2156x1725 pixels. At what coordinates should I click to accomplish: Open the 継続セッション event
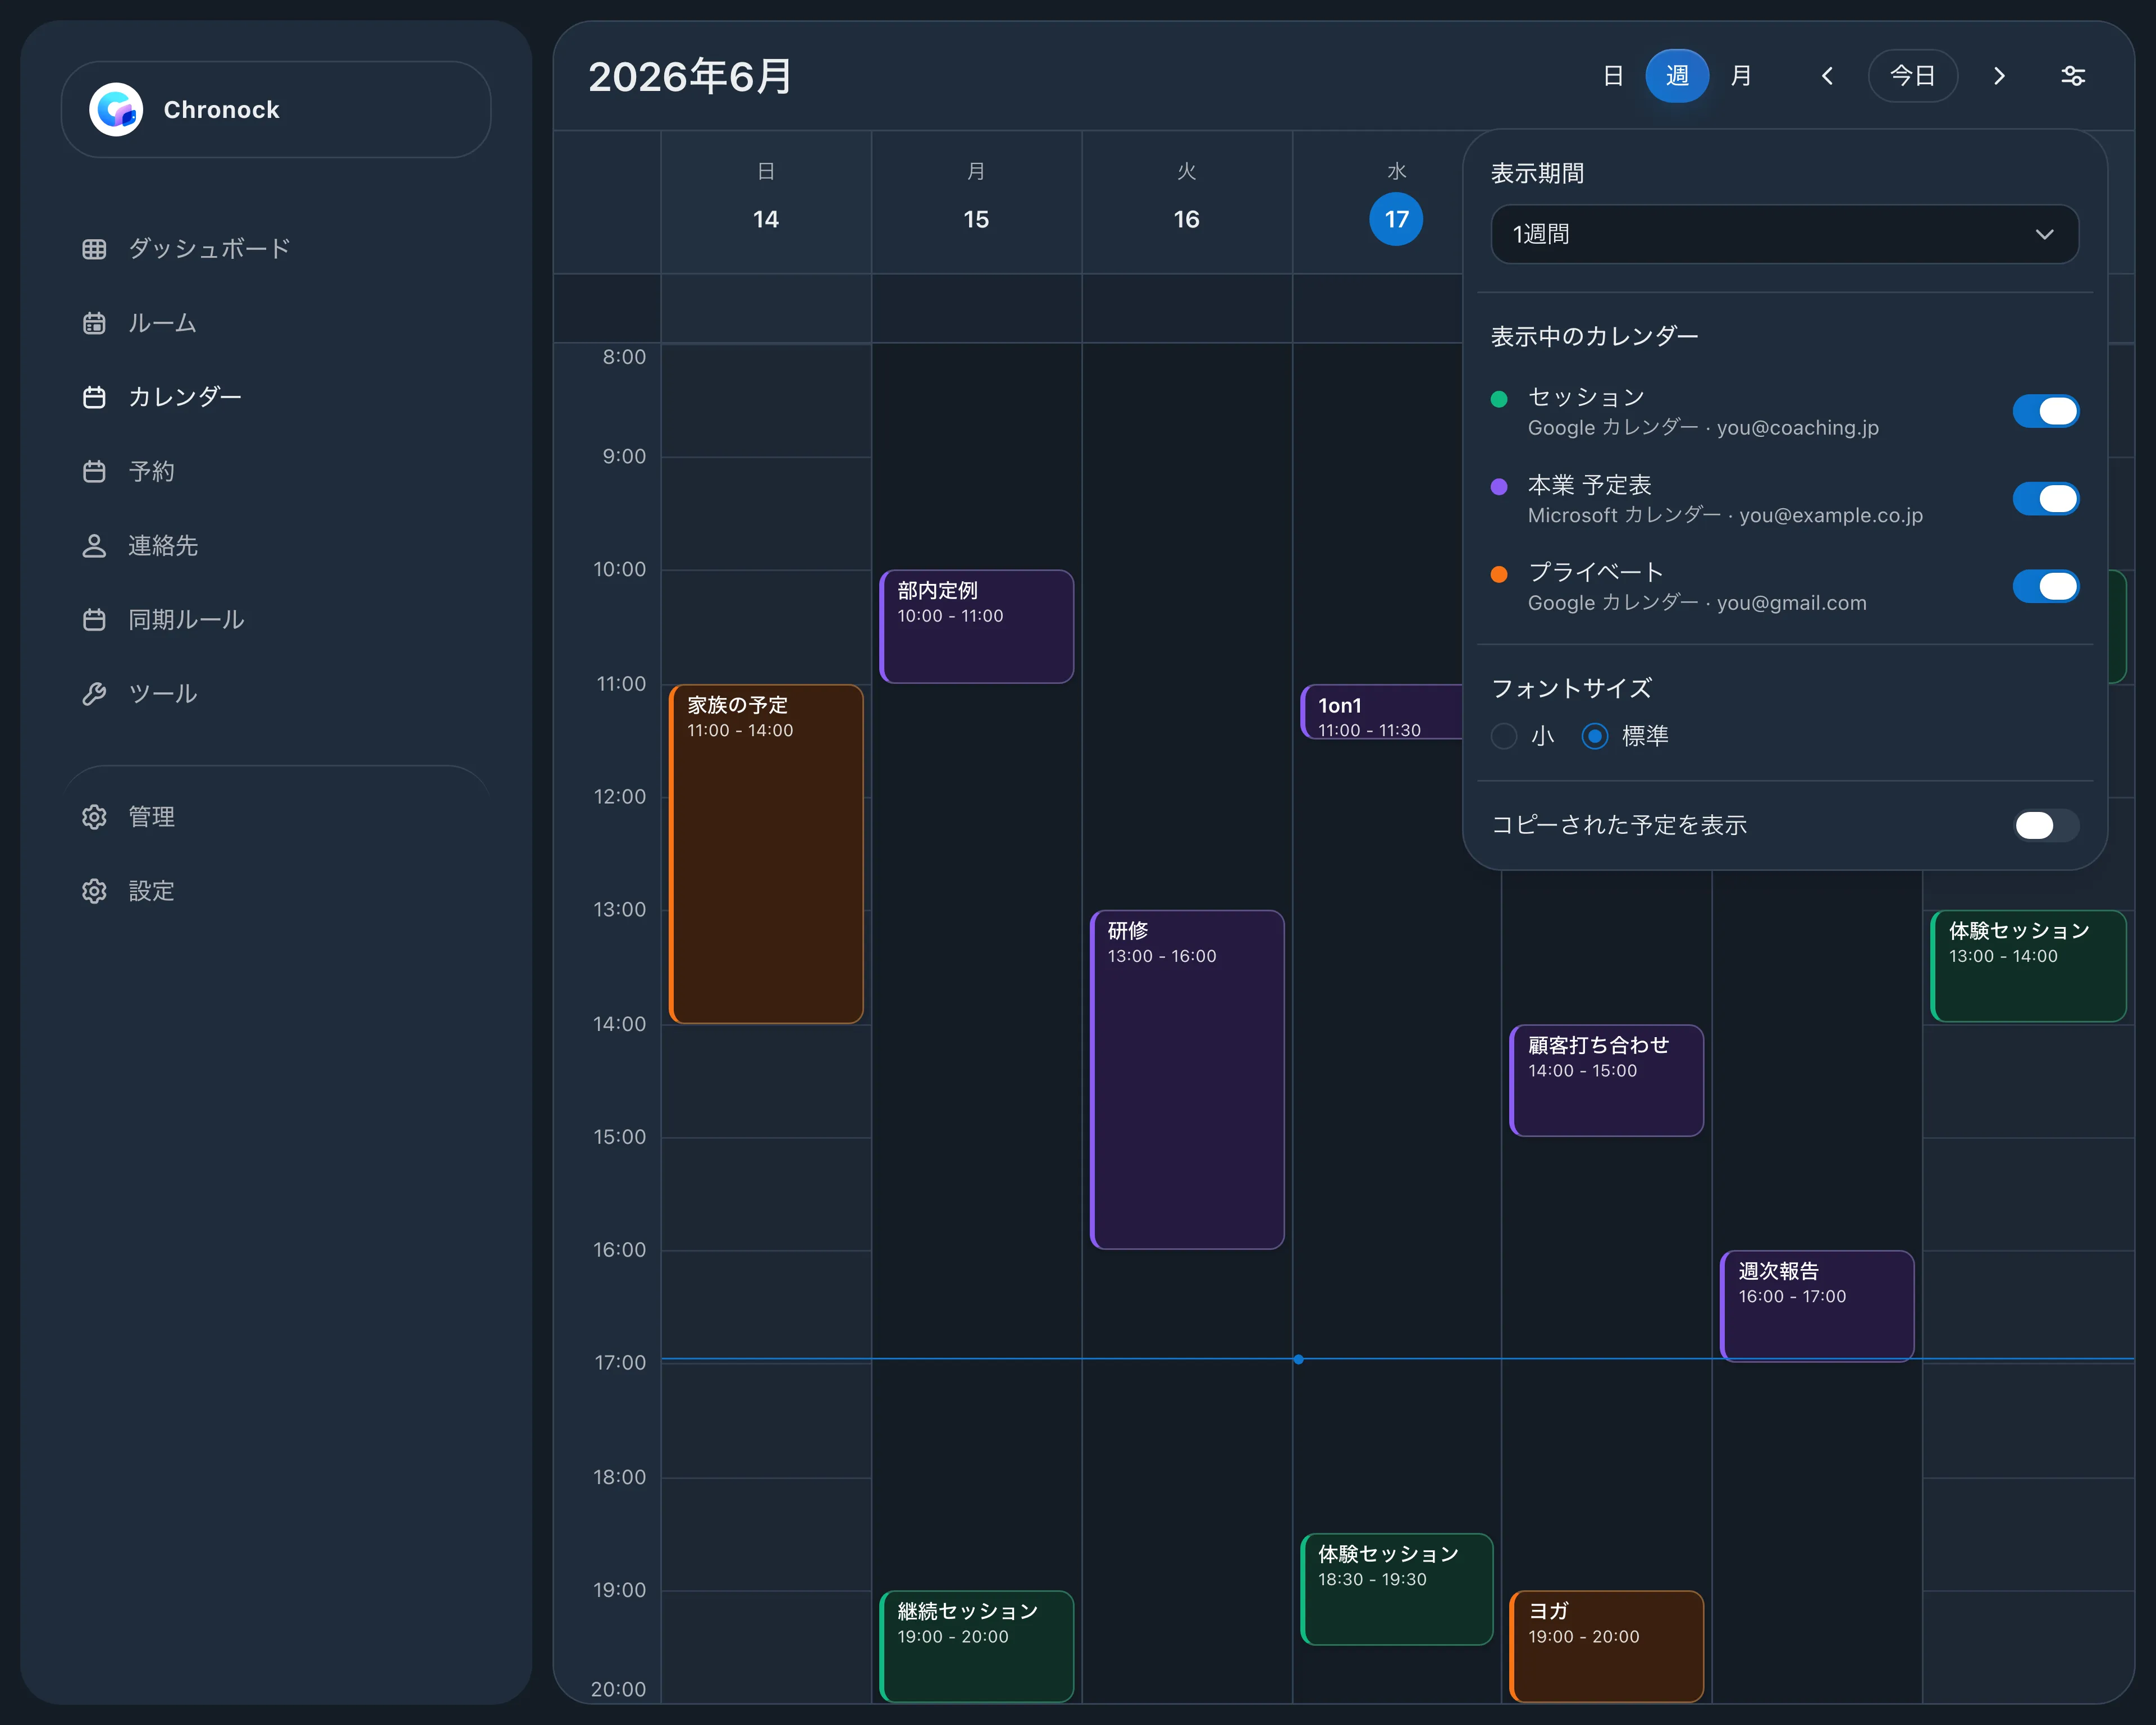pyautogui.click(x=977, y=1646)
